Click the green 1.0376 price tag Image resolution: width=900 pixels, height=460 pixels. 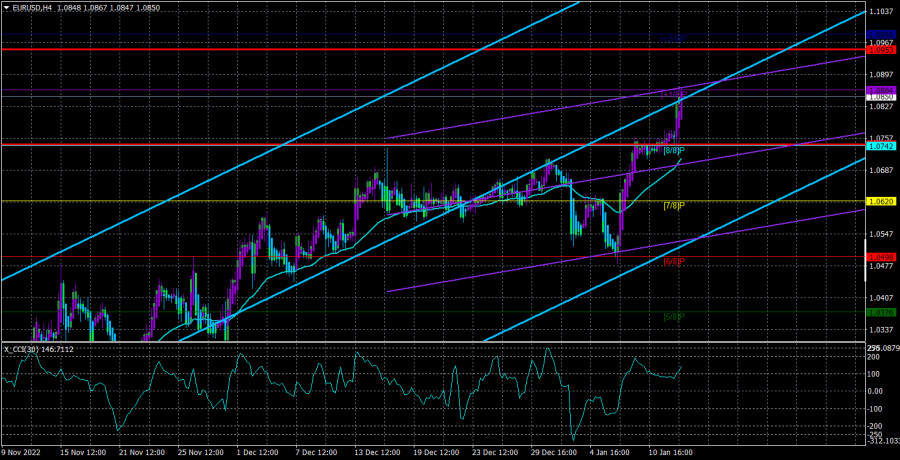click(x=880, y=312)
